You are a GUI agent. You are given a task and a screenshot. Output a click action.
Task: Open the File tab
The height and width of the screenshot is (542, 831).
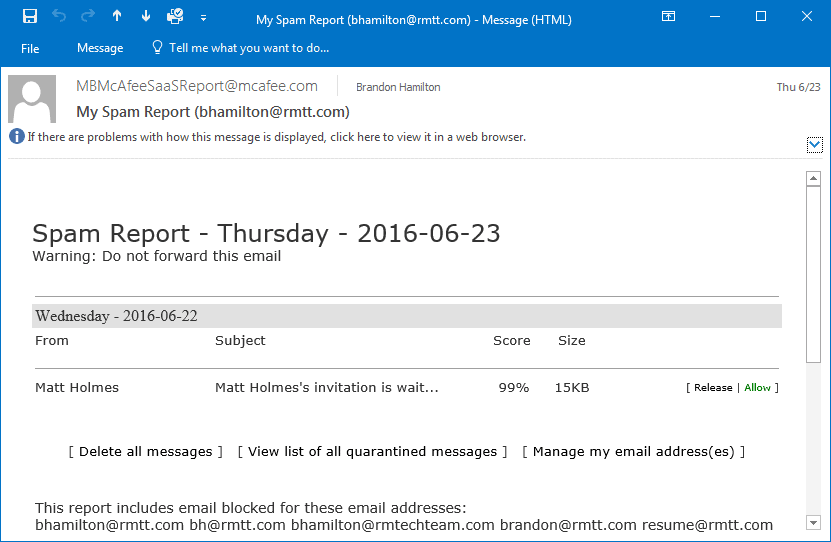click(x=30, y=49)
